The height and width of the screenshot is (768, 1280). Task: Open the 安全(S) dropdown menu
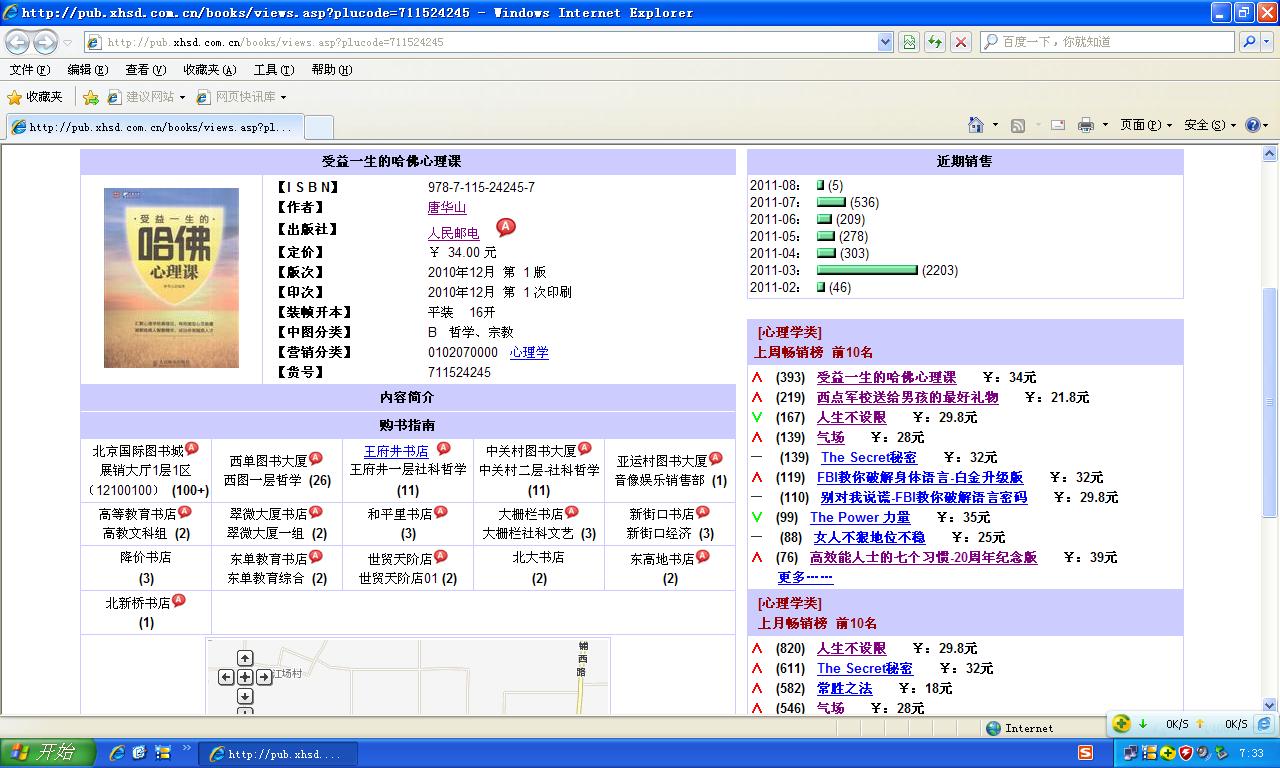1210,125
